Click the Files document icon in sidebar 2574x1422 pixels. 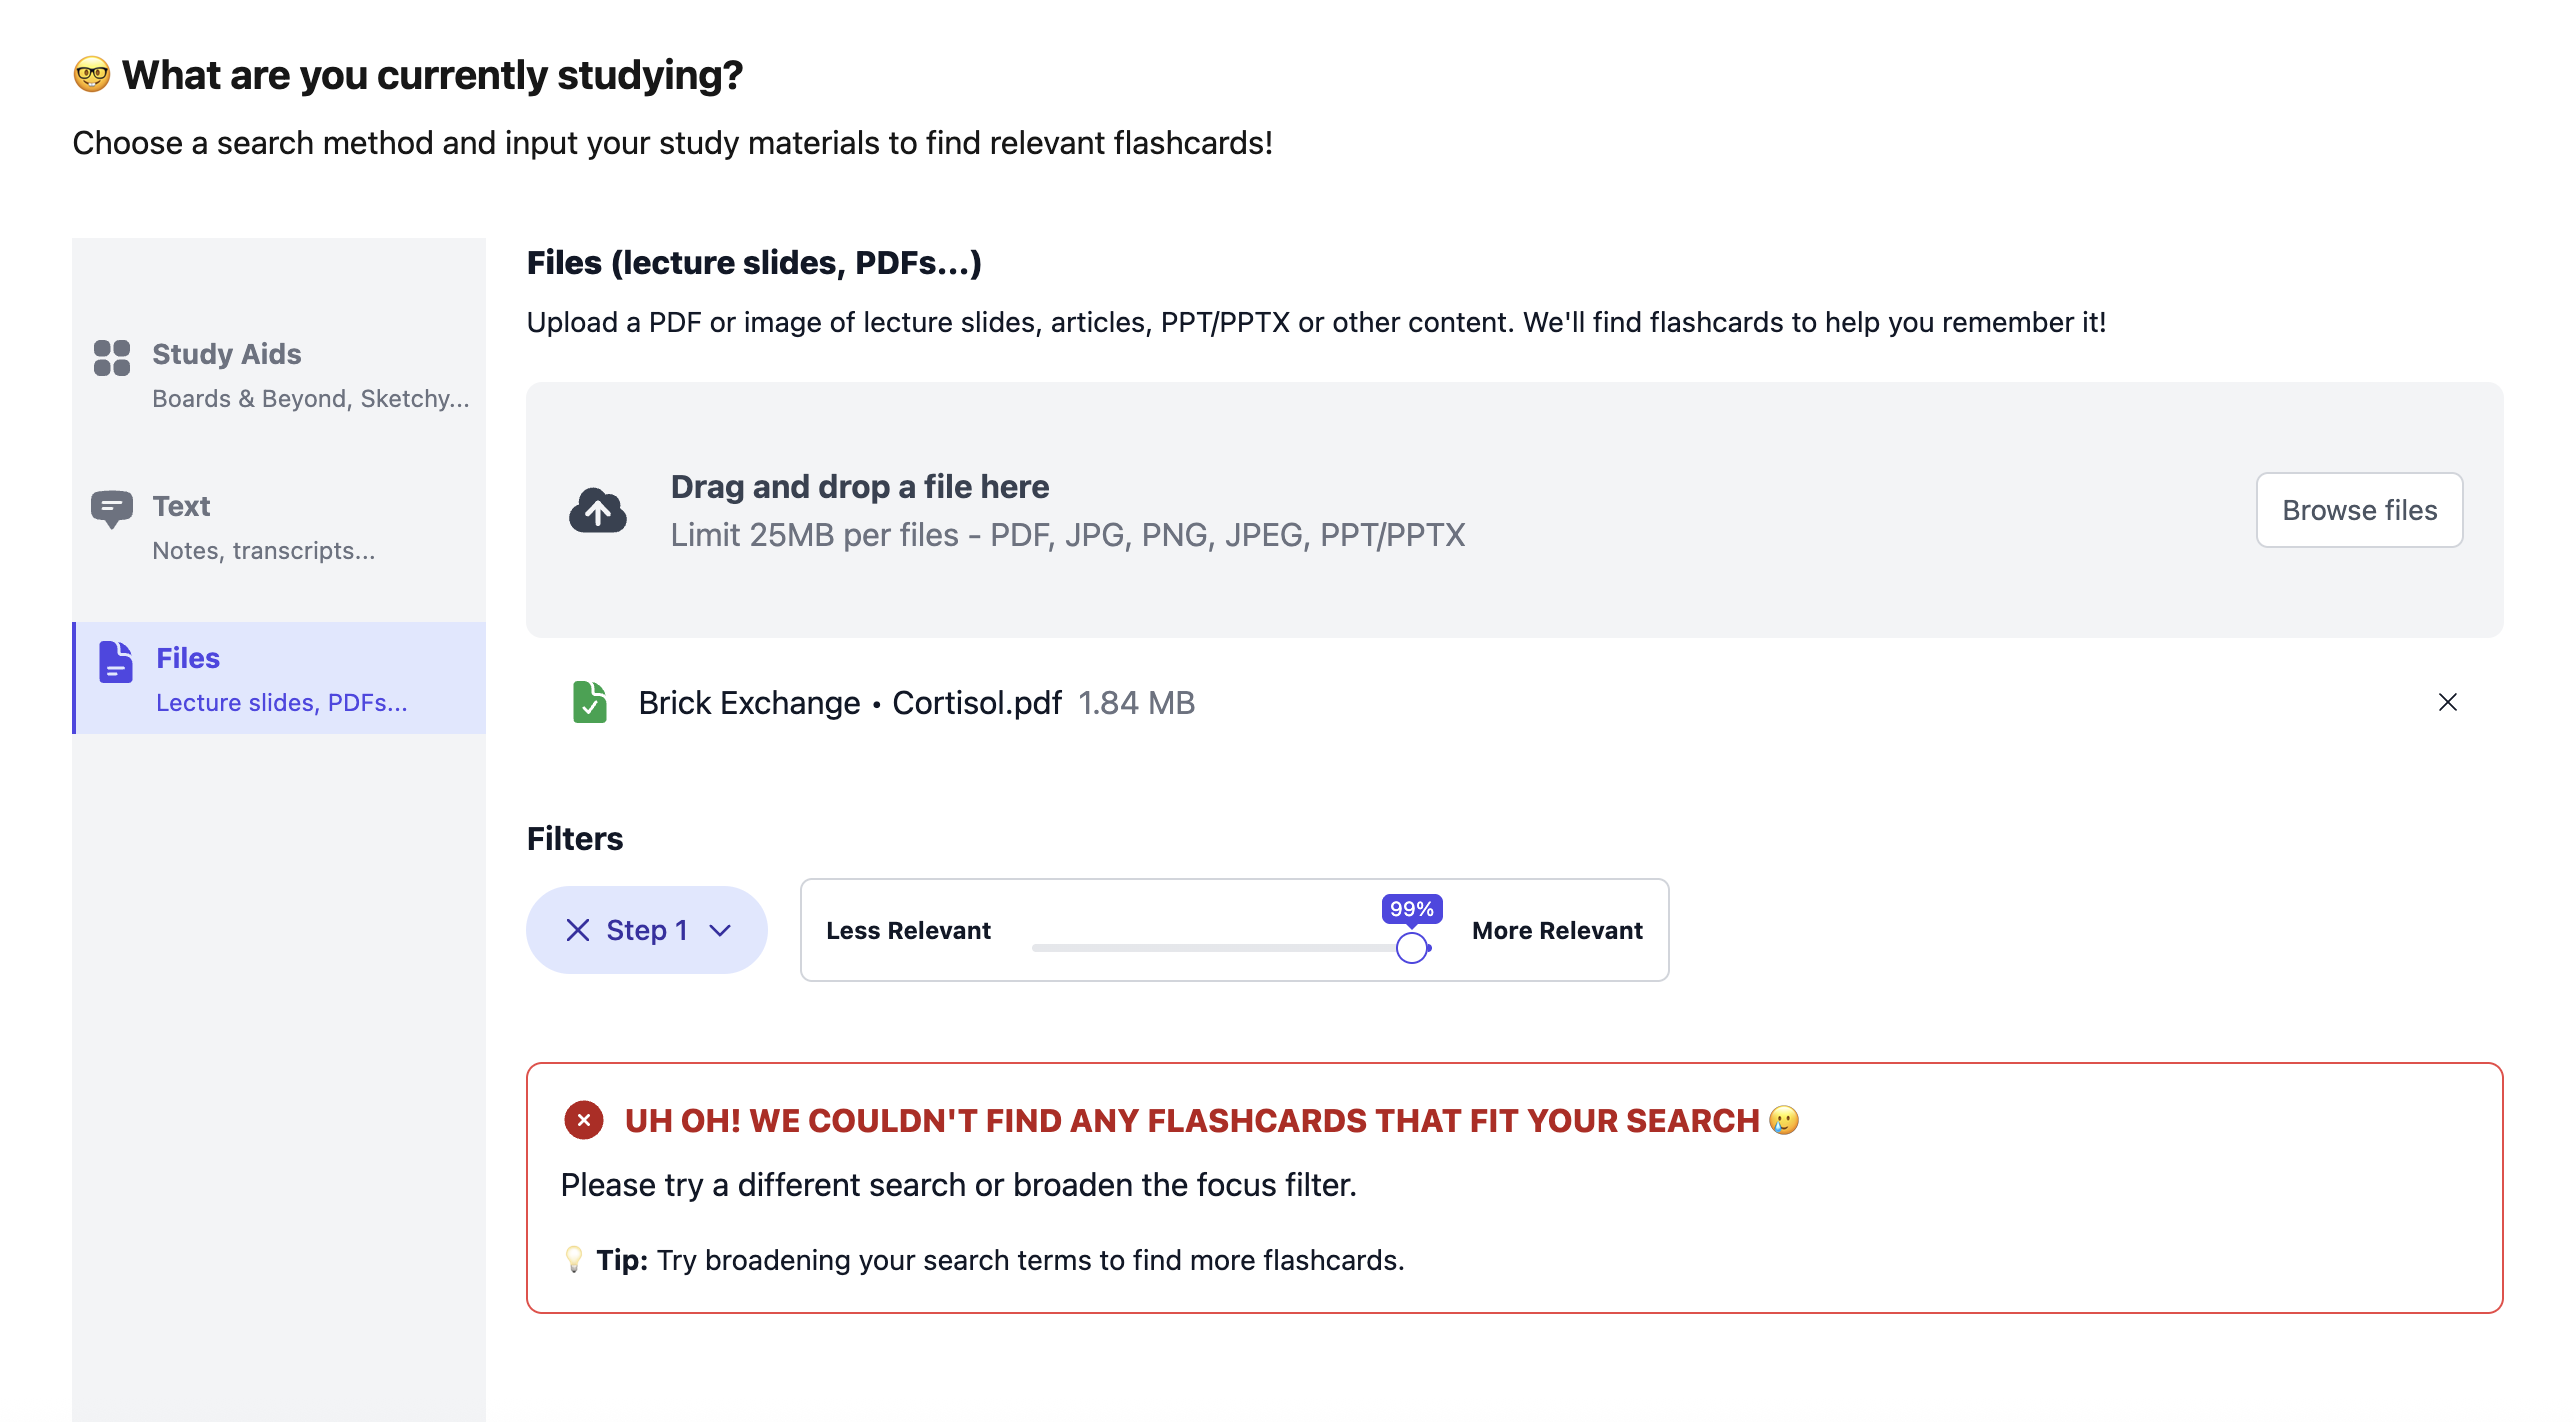pos(116,662)
